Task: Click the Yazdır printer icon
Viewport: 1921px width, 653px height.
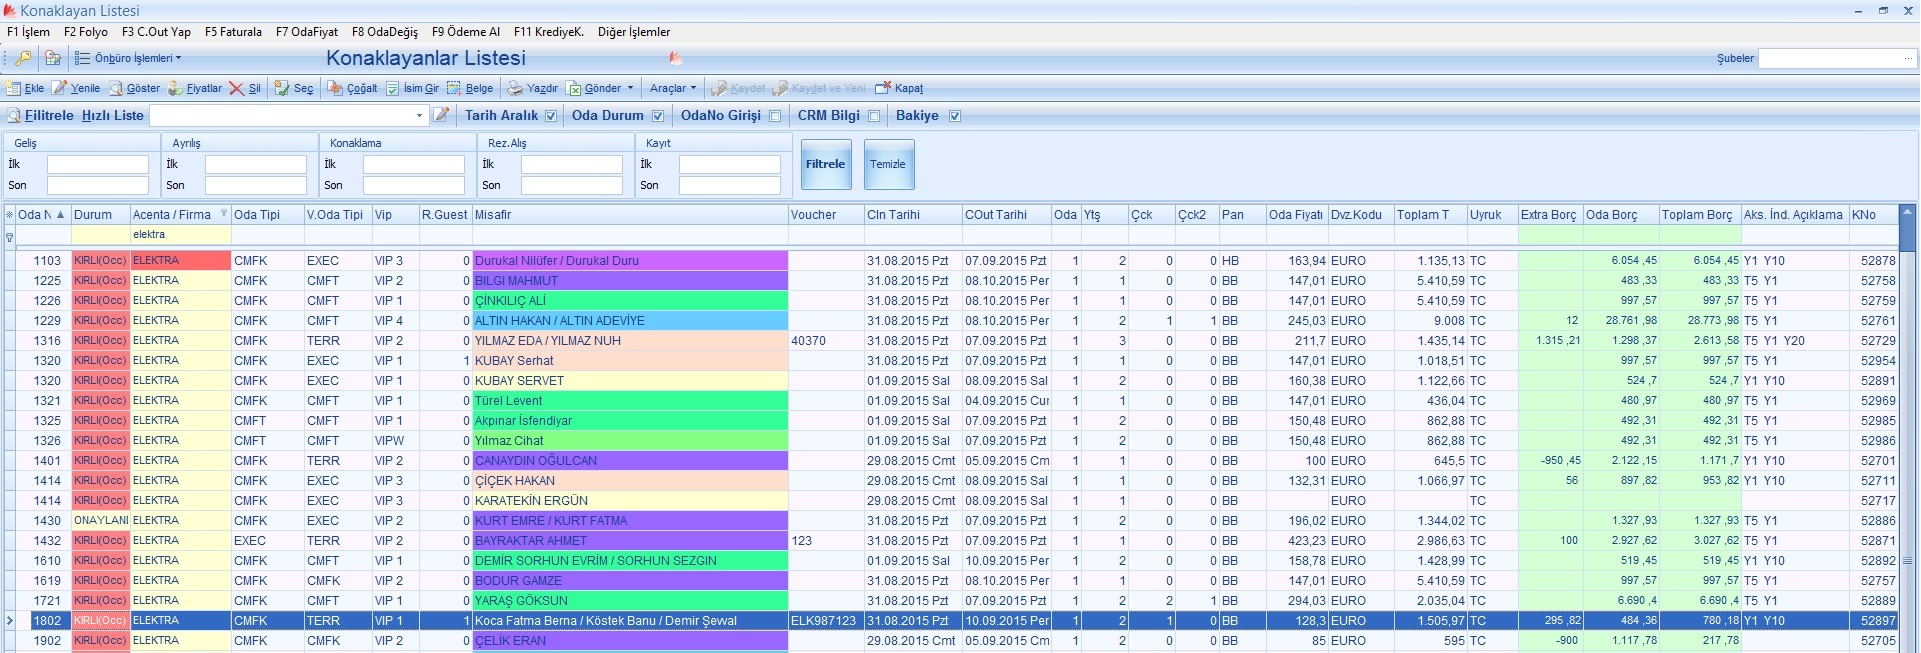Action: tap(515, 88)
